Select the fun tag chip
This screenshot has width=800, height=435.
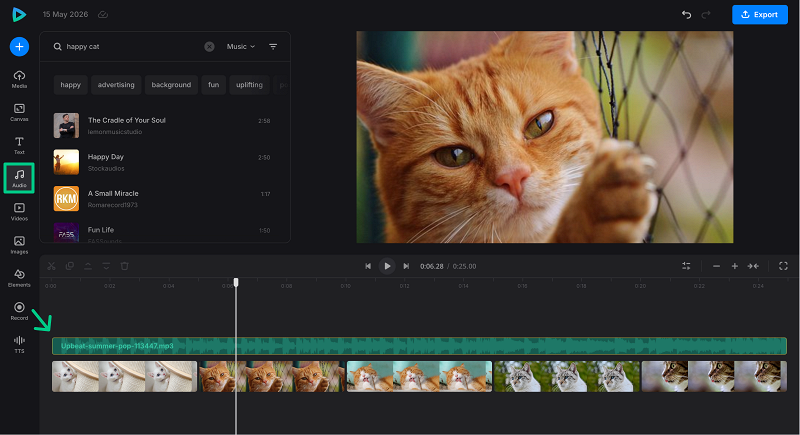(213, 85)
